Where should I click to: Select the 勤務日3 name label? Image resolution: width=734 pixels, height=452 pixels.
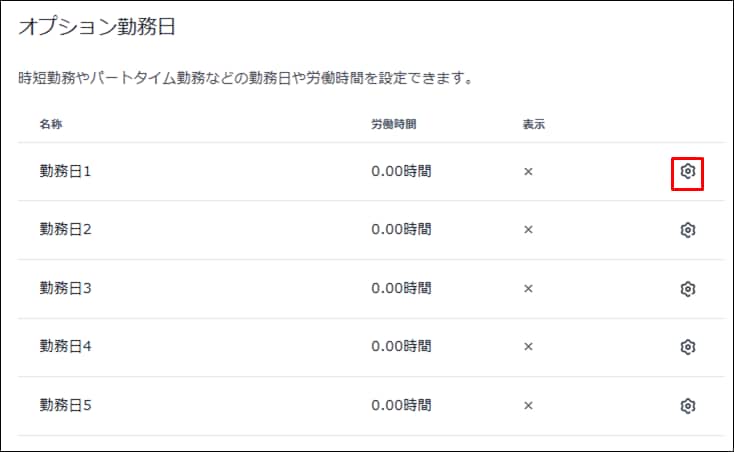[66, 289]
